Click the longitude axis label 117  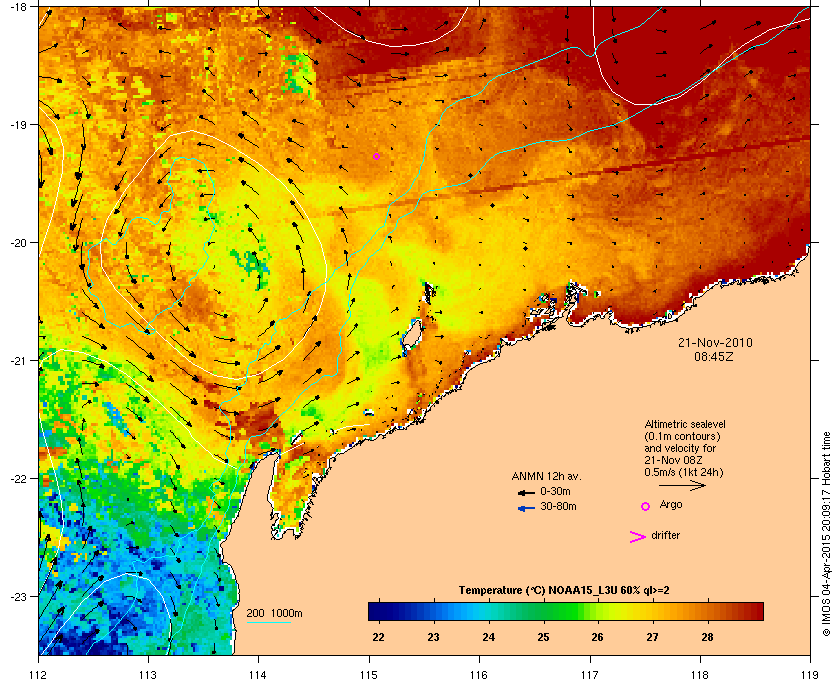pos(589,675)
